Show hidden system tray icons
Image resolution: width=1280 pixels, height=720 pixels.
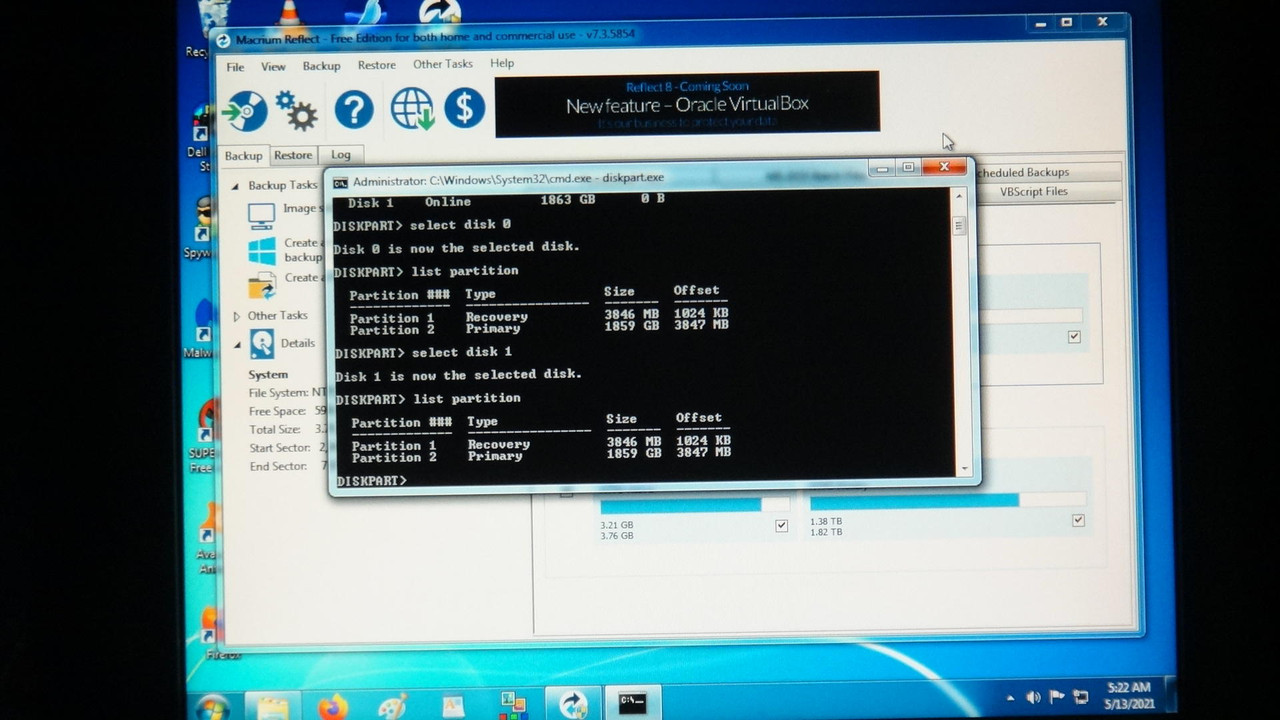(1010, 698)
